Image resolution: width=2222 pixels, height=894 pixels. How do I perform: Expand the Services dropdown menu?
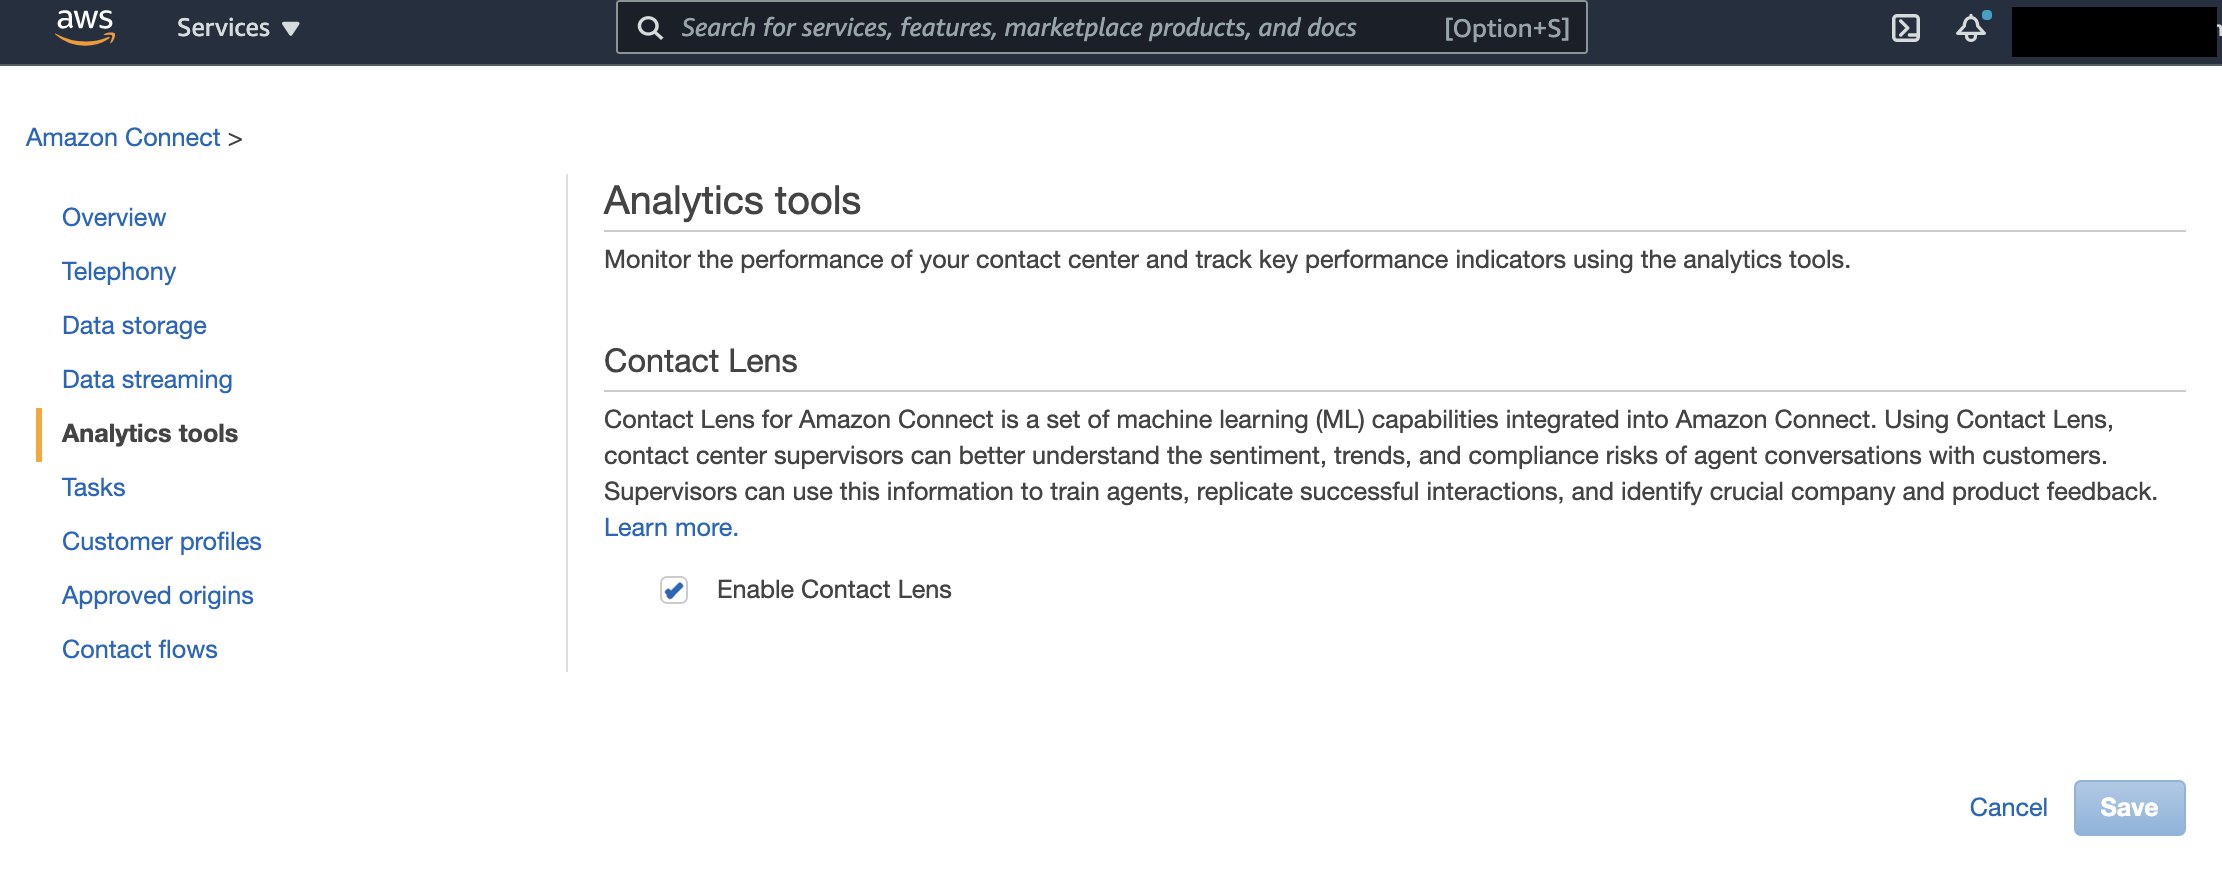(x=238, y=28)
